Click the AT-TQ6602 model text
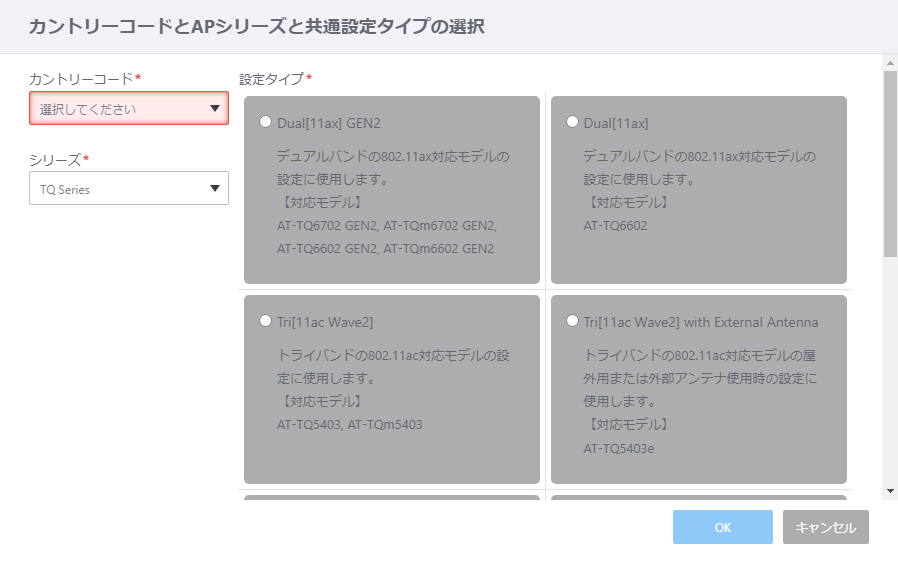The image size is (898, 568). pyautogui.click(x=615, y=226)
